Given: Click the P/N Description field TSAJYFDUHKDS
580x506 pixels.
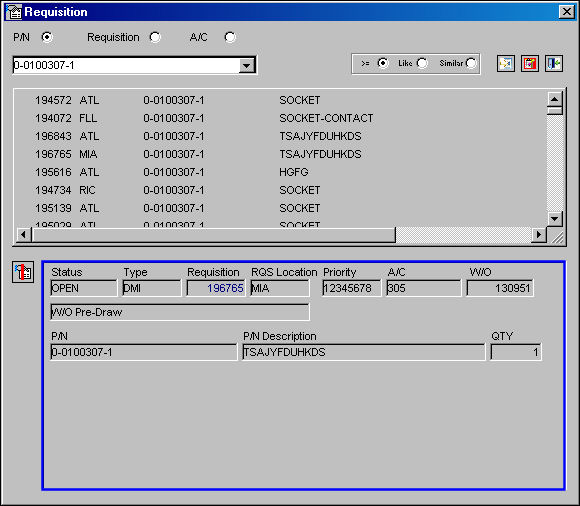Looking at the screenshot, I should [364, 352].
